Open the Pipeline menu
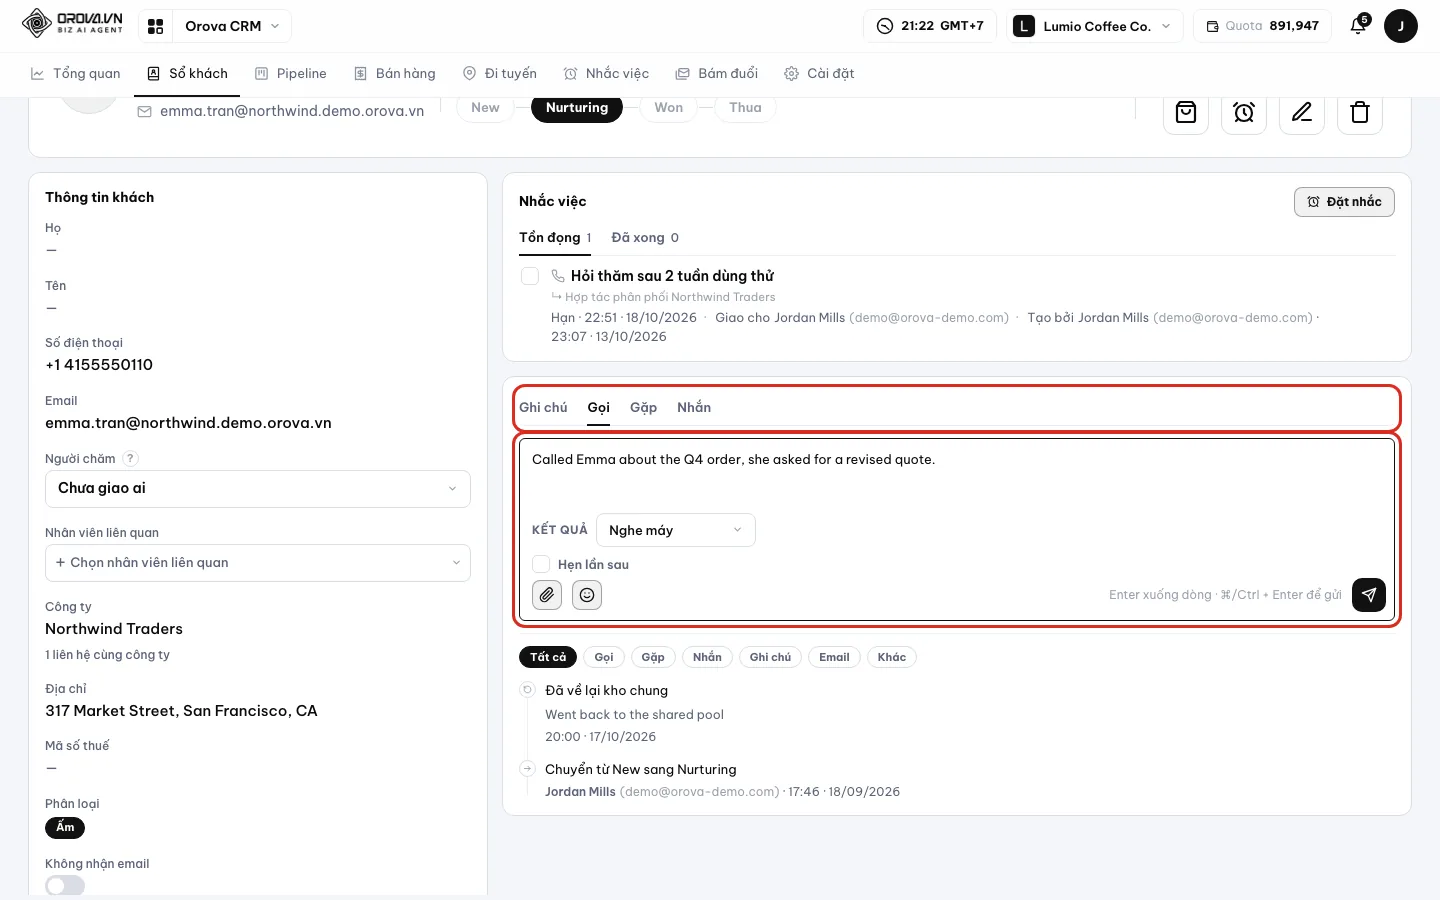The image size is (1440, 900). (291, 74)
